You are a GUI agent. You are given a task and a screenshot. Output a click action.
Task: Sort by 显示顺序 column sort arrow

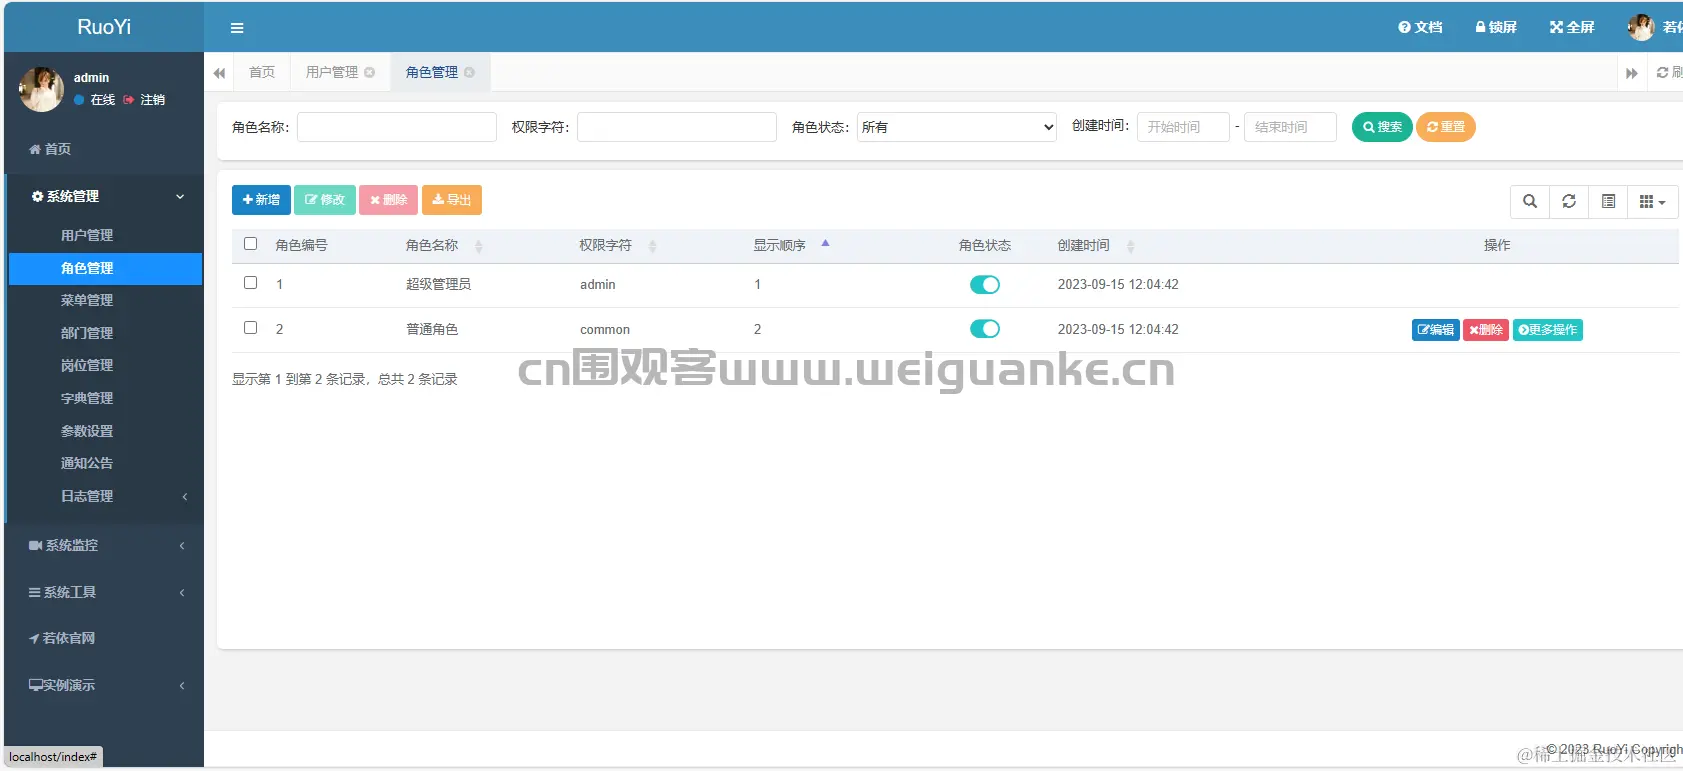[825, 244]
